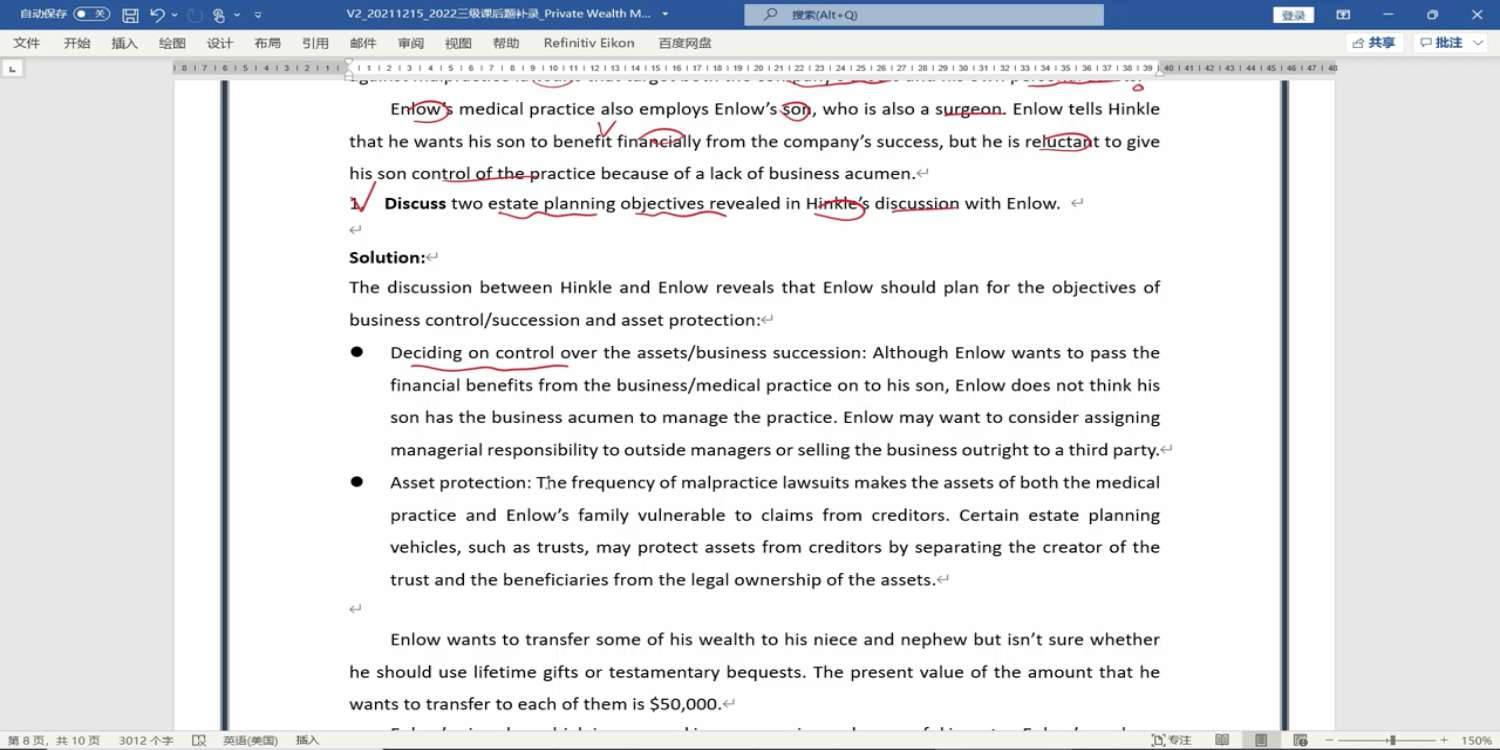Screen dimensions: 1500x750
Task: Switch to Print Layout view icon
Action: click(x=1261, y=740)
